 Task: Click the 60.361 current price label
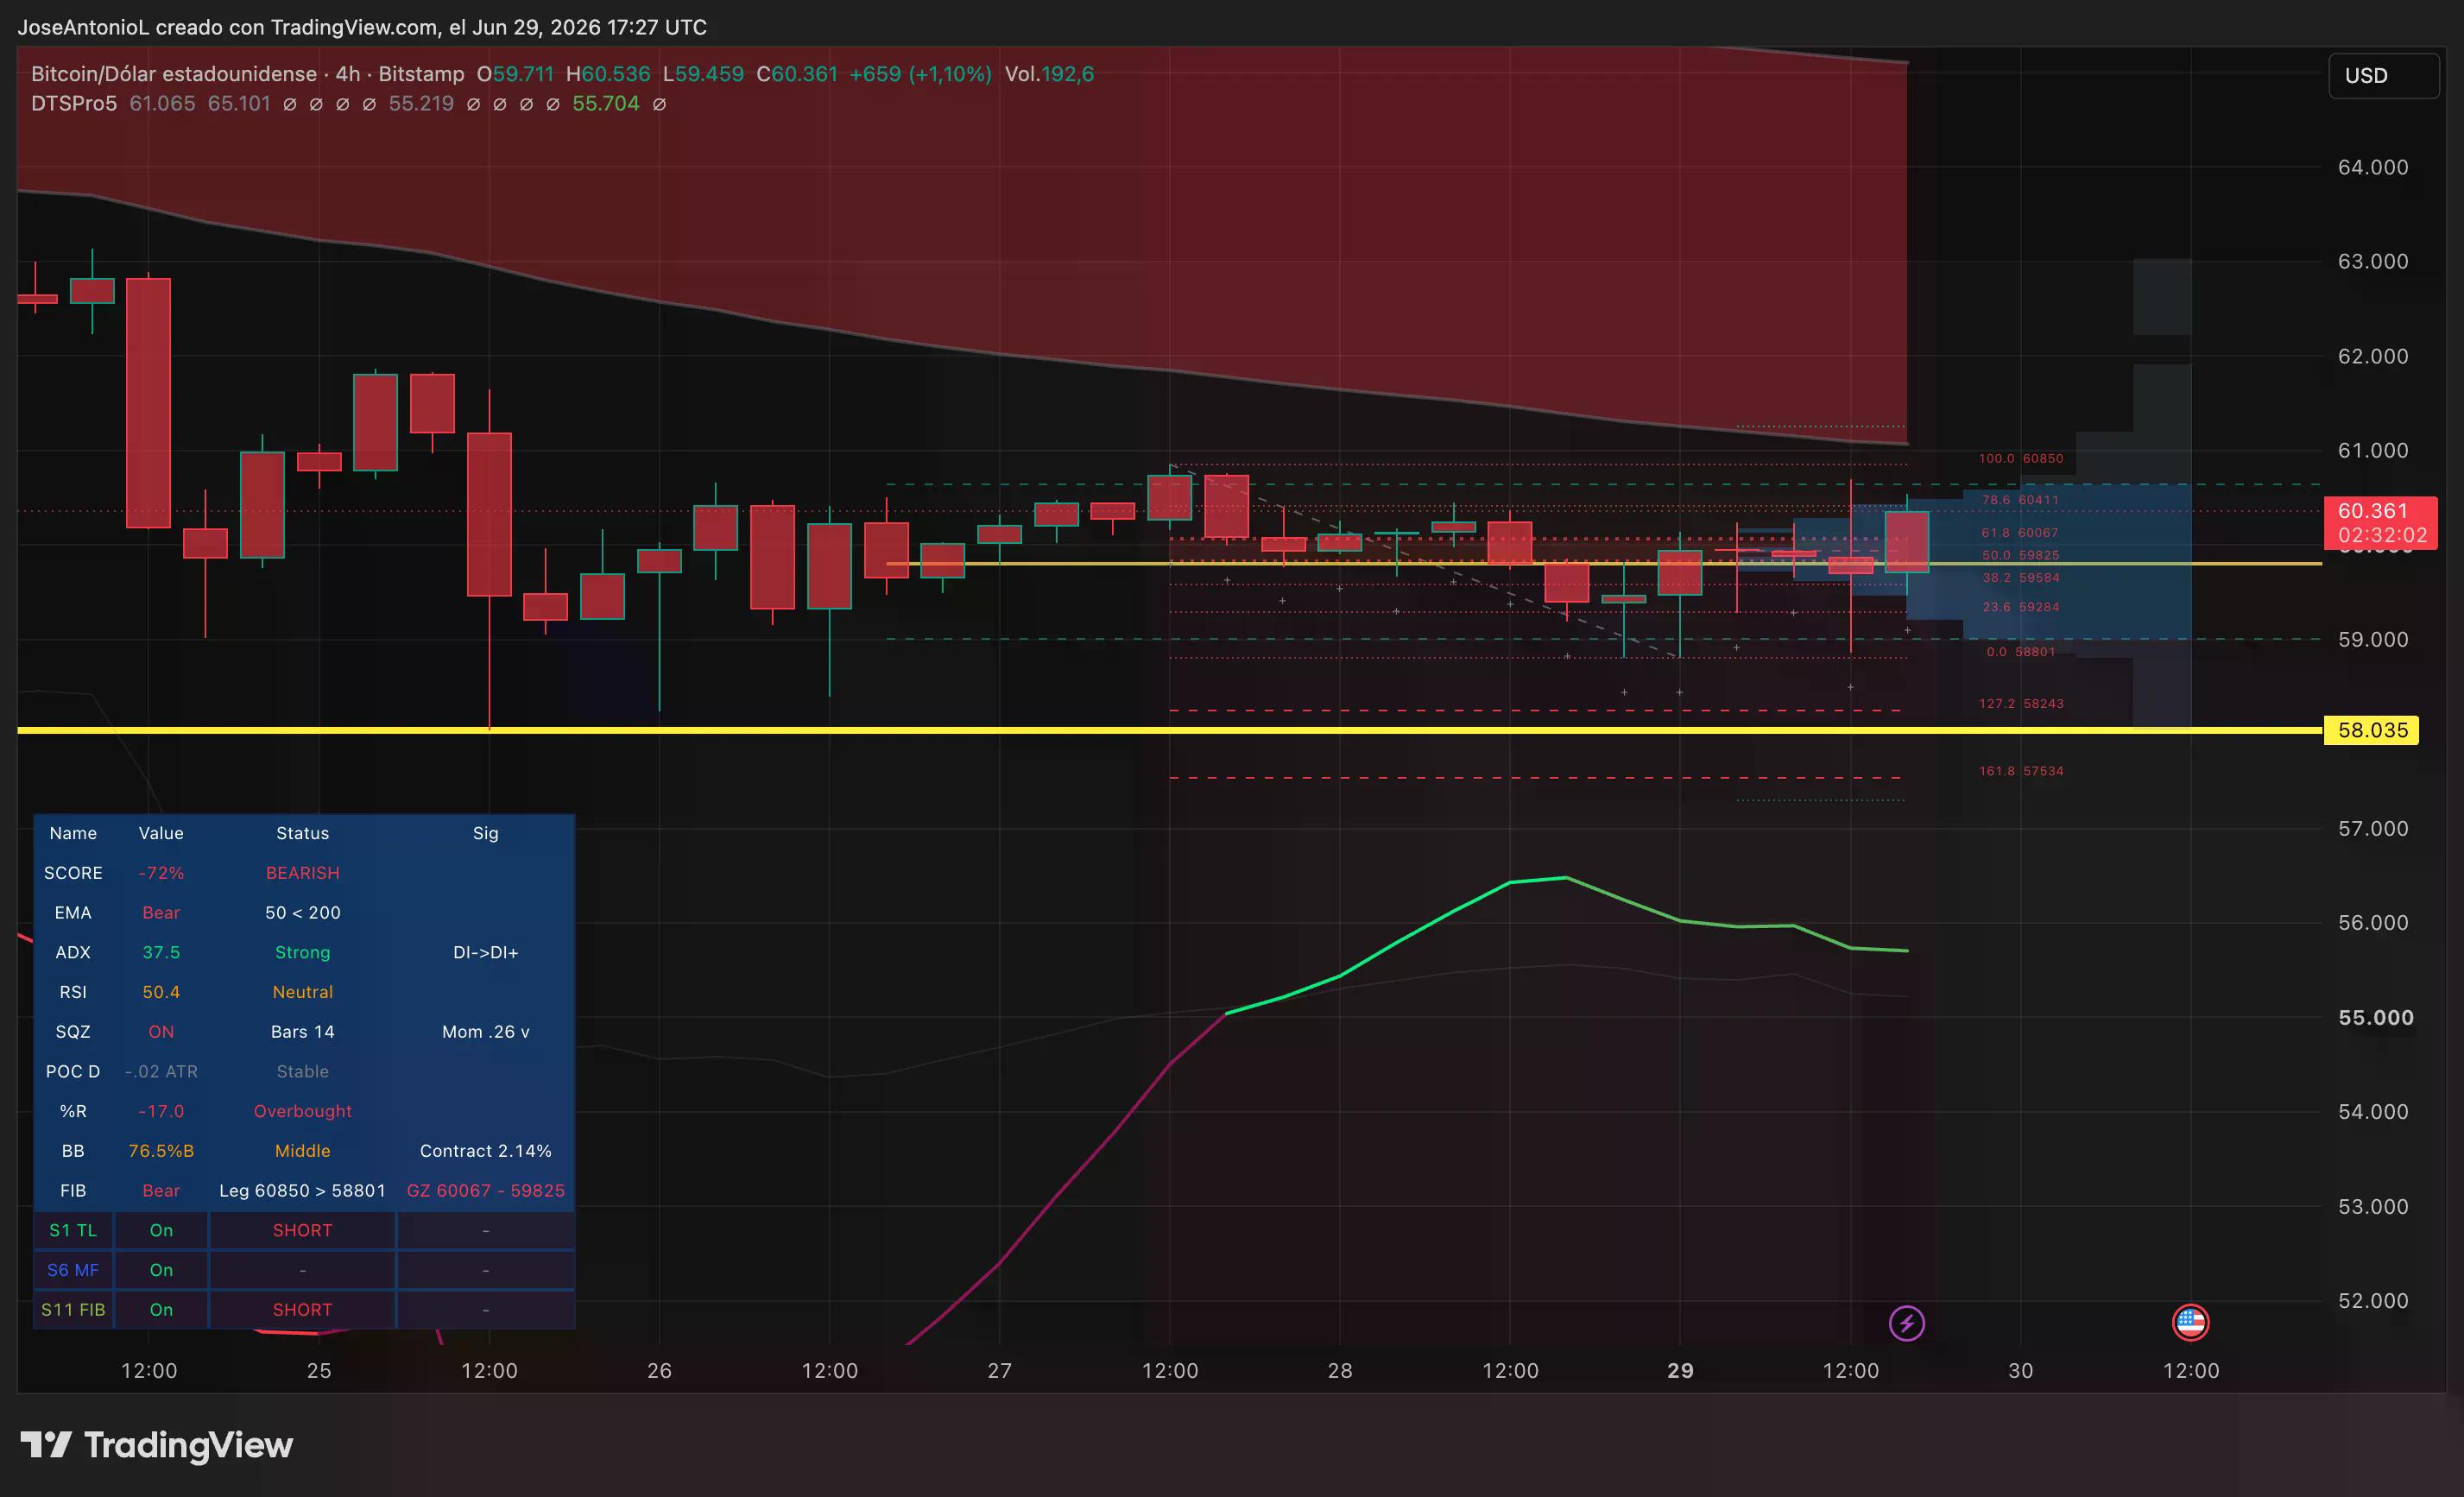tap(2381, 522)
